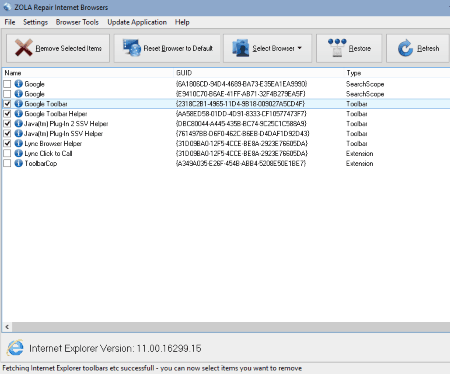Image resolution: width=450 pixels, height=374 pixels.
Task: Check the Google entry with GUID starting 6A1806CD
Action: pyautogui.click(x=7, y=84)
